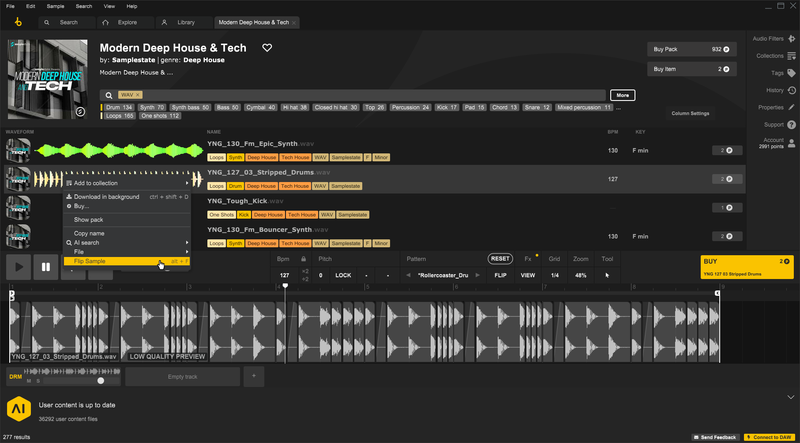
Task: Open the Rollercoaster_Dru pattern dropdown
Action: coord(443,275)
